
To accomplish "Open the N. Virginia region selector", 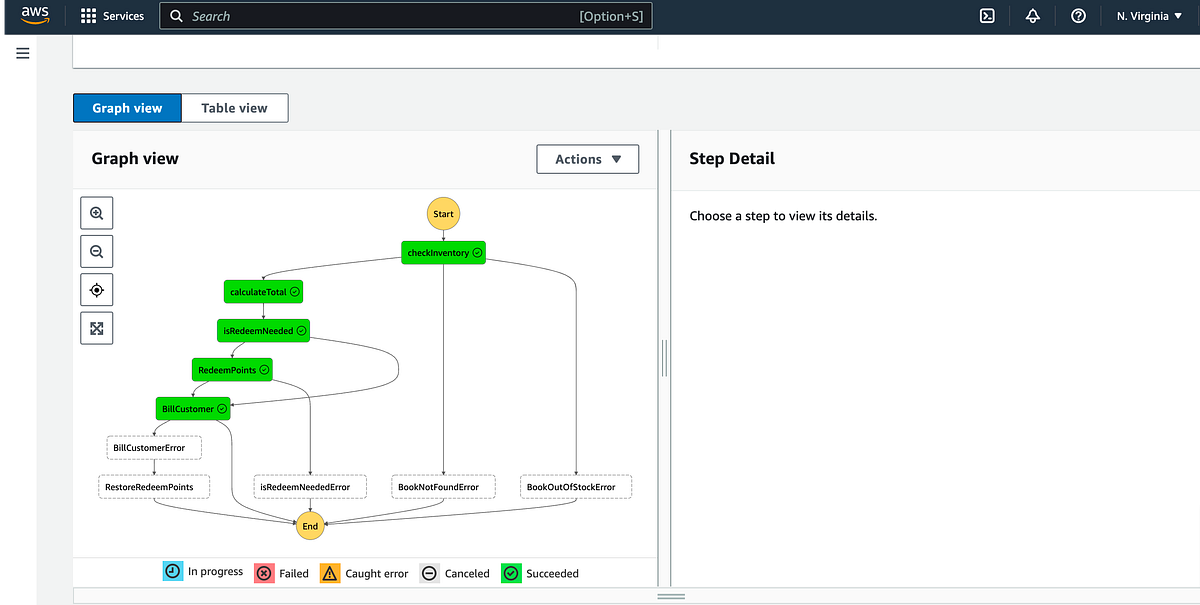I will [1147, 15].
